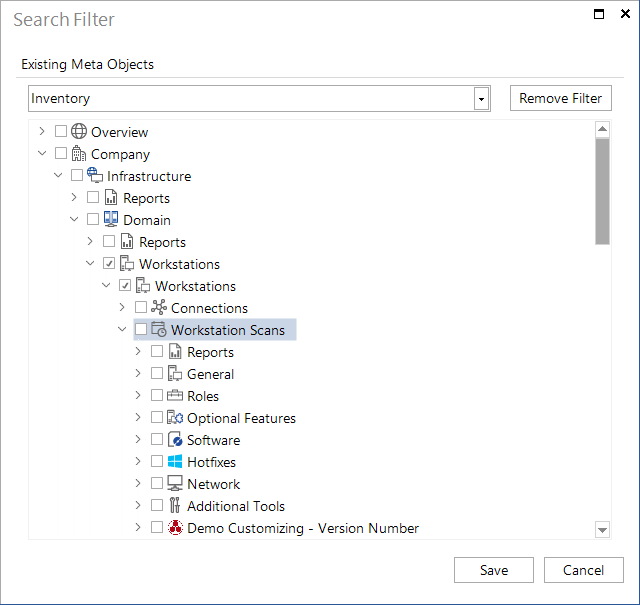
Task: Collapse the Infrastructure tree node
Action: [58, 176]
